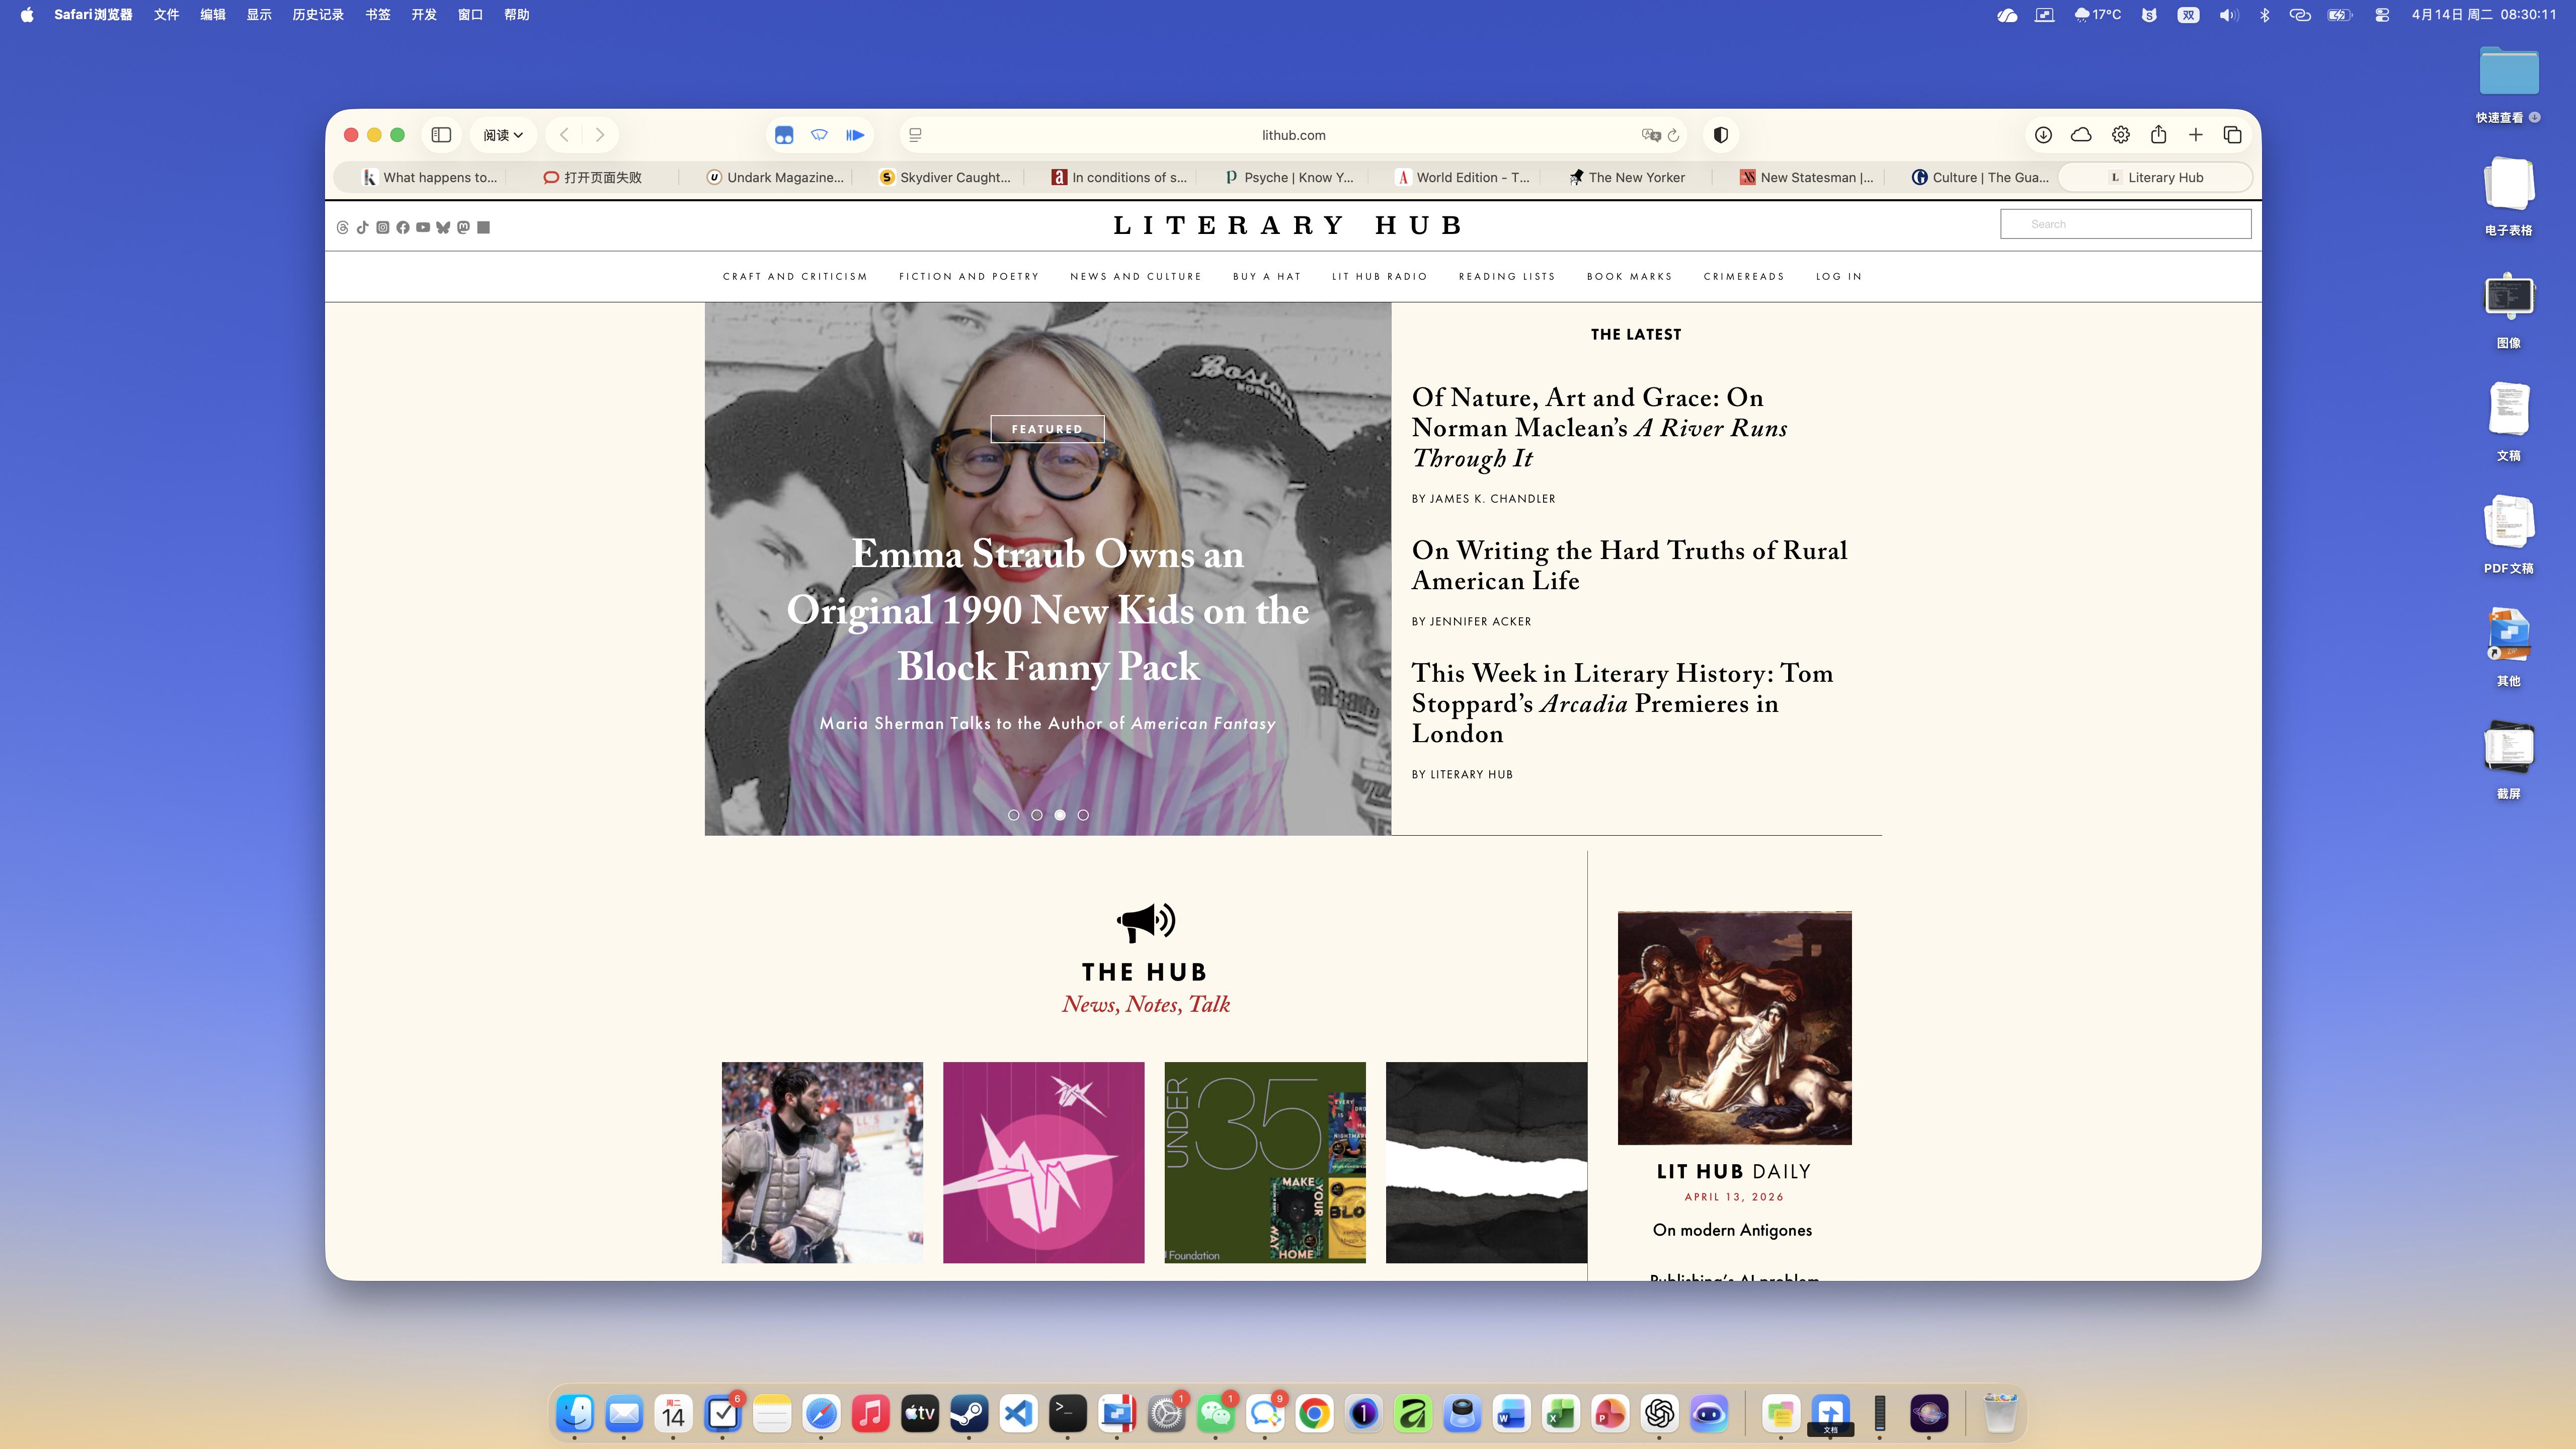The height and width of the screenshot is (1449, 2576).
Task: Open the Reading Lists nav link
Action: pyautogui.click(x=1506, y=277)
